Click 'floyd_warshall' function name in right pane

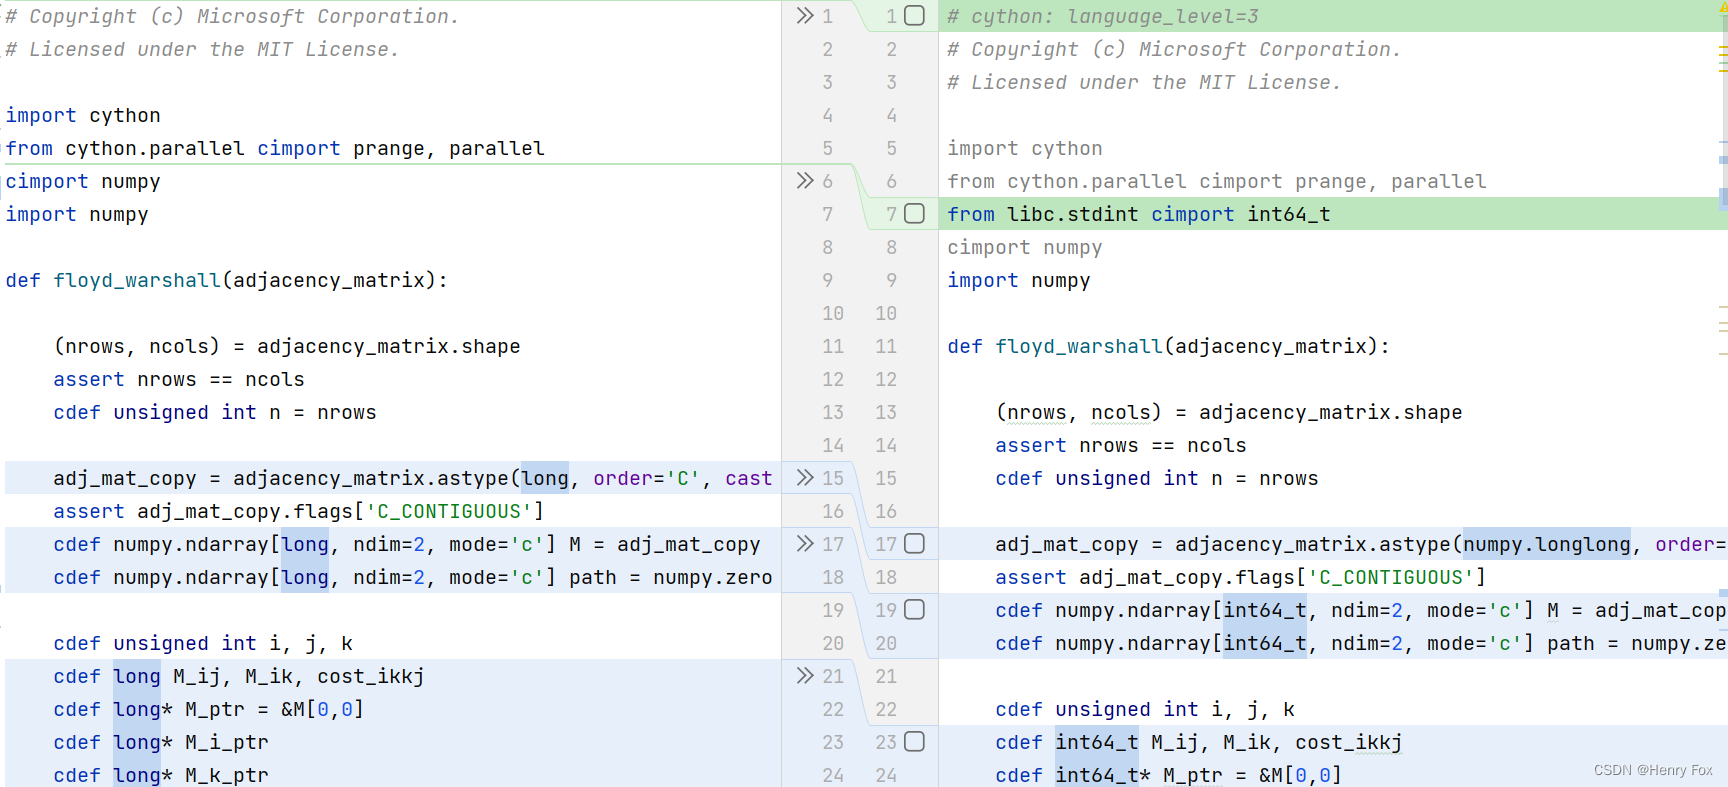[1079, 346]
